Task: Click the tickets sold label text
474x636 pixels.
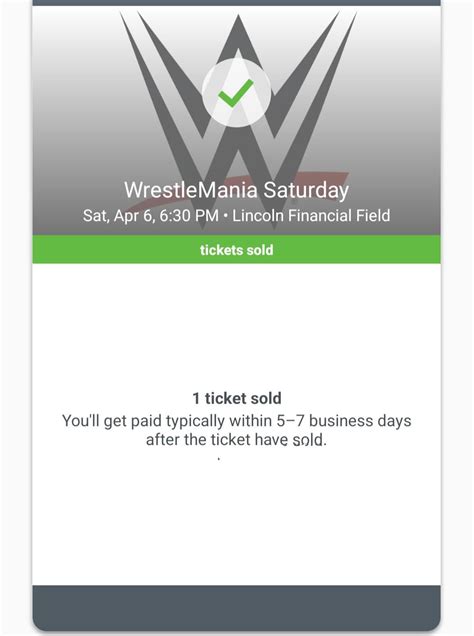Action: point(236,250)
